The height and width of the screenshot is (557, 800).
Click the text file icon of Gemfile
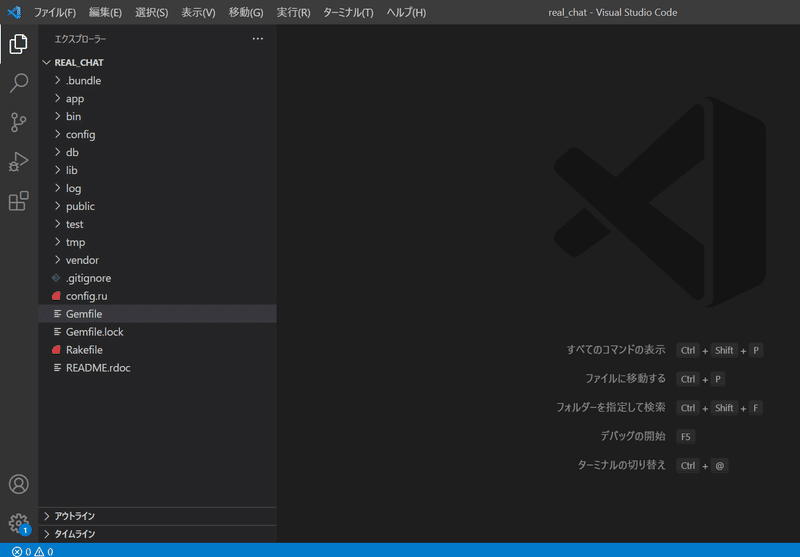pyautogui.click(x=57, y=314)
